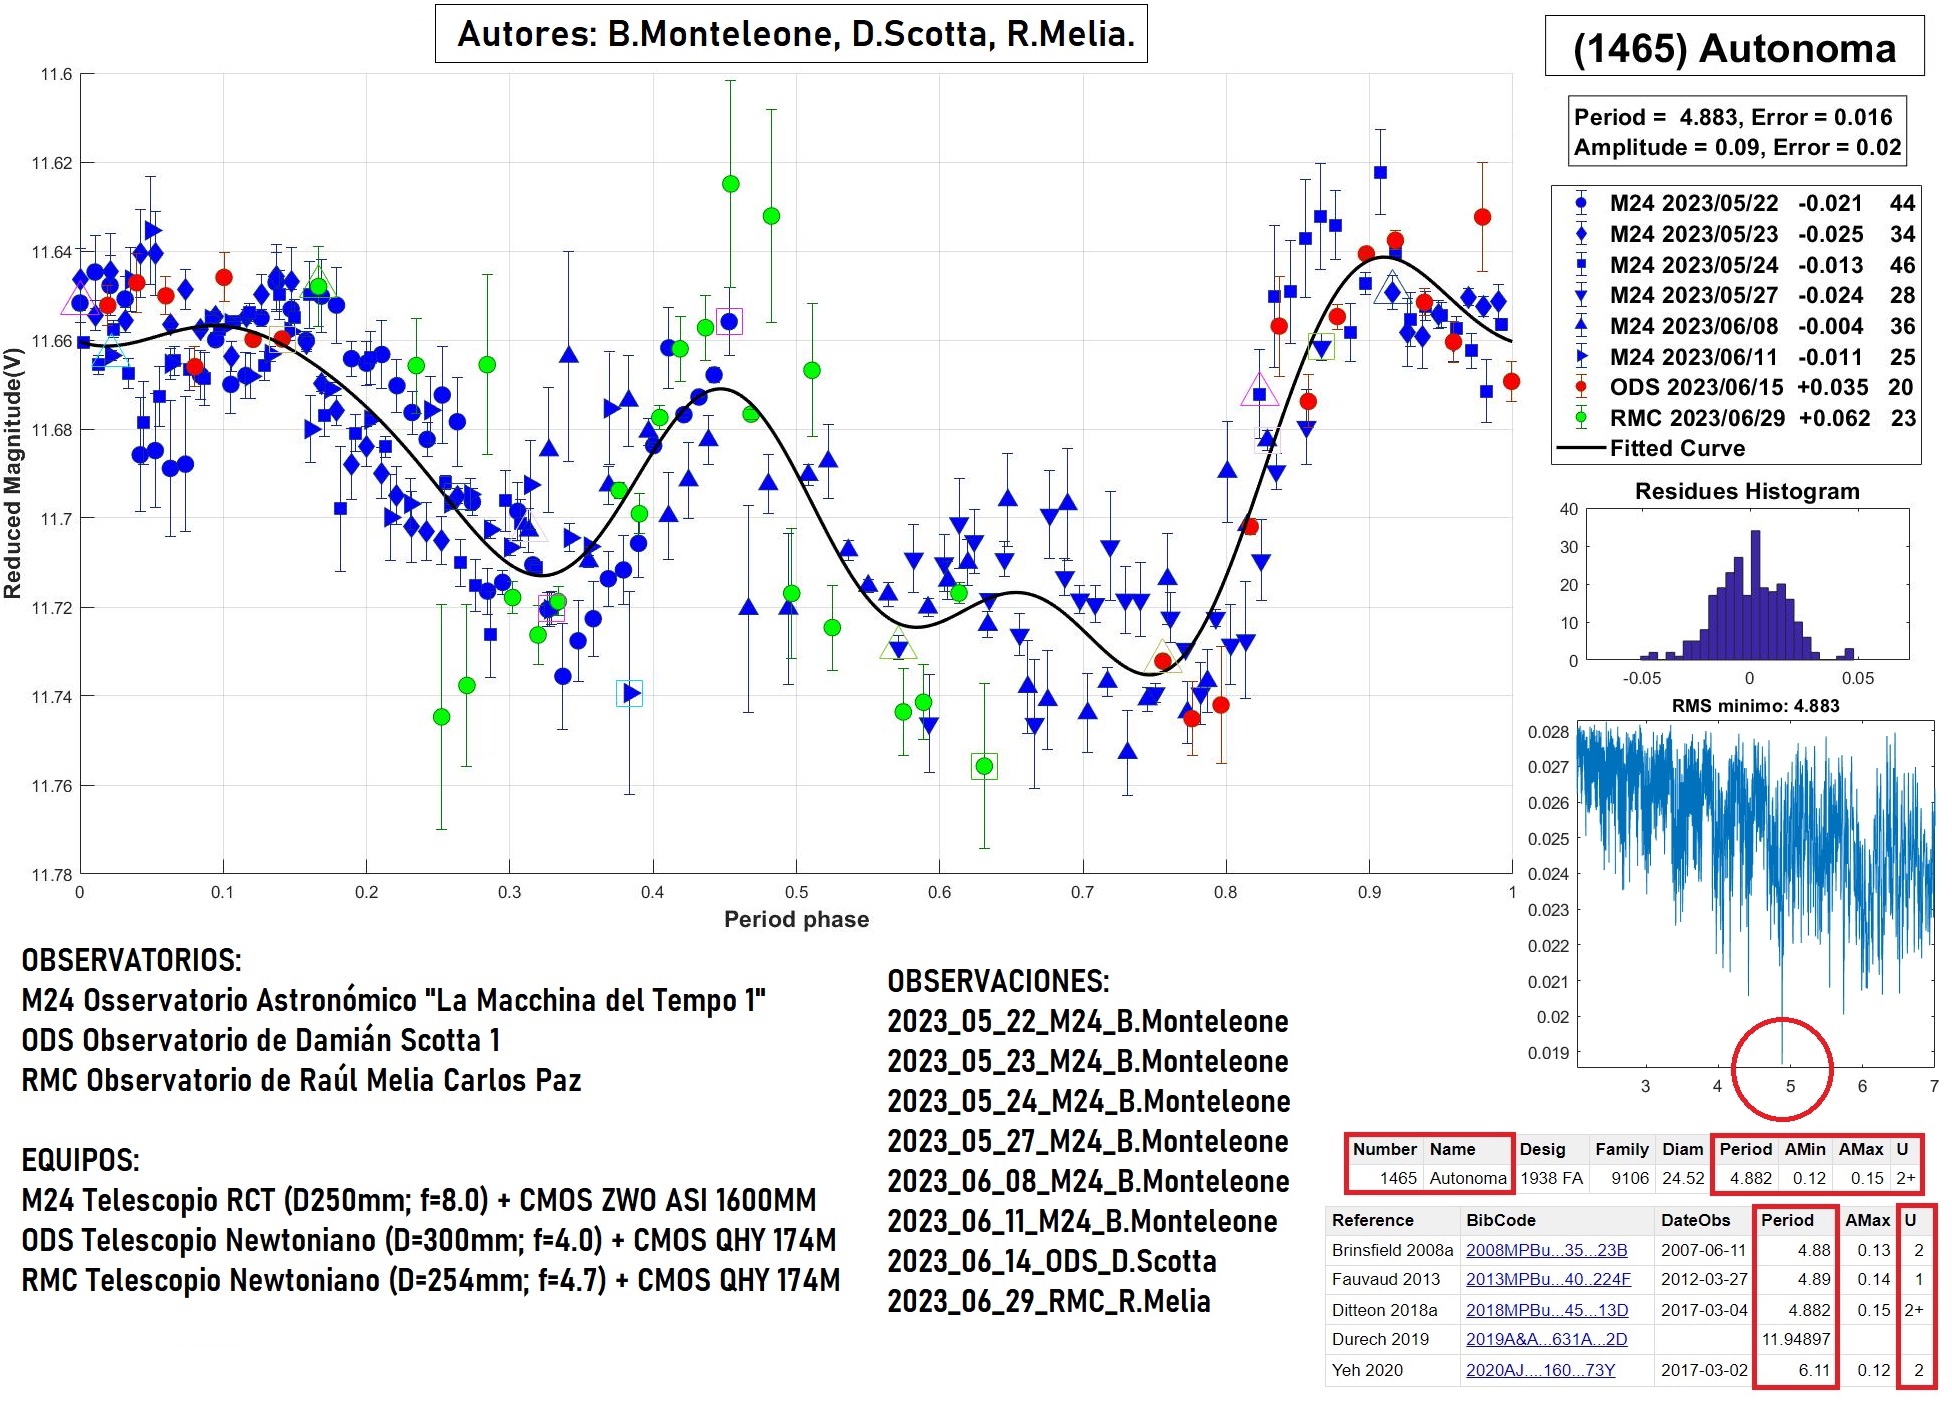Screen dimensions: 1952x1406
Task: Click the 24.52 diameter cell
Action: (x=1683, y=1178)
